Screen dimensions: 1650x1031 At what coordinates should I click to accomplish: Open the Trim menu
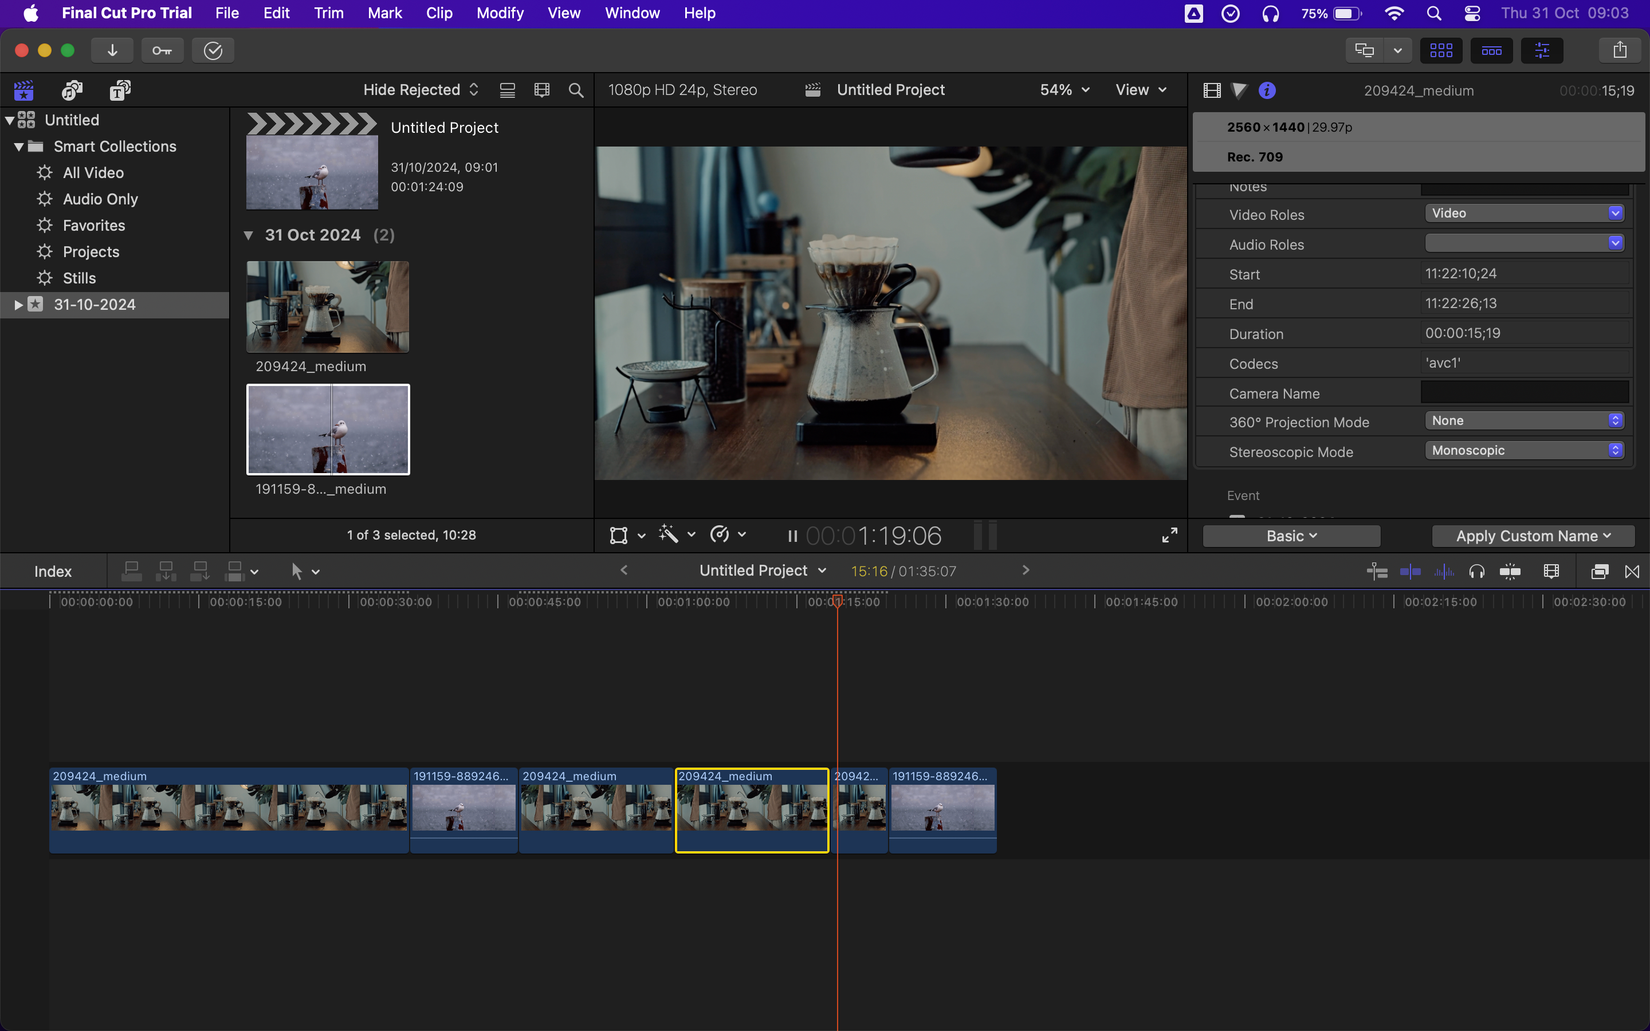(x=328, y=13)
